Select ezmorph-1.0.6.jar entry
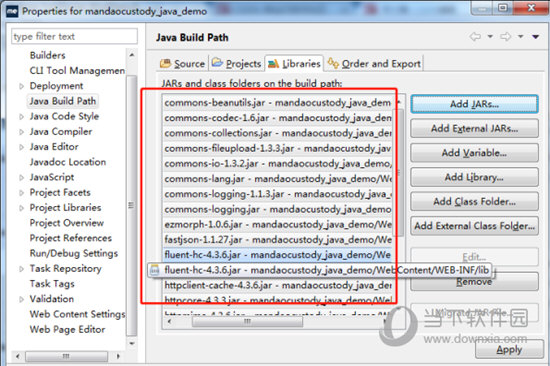The image size is (550, 366). [277, 224]
